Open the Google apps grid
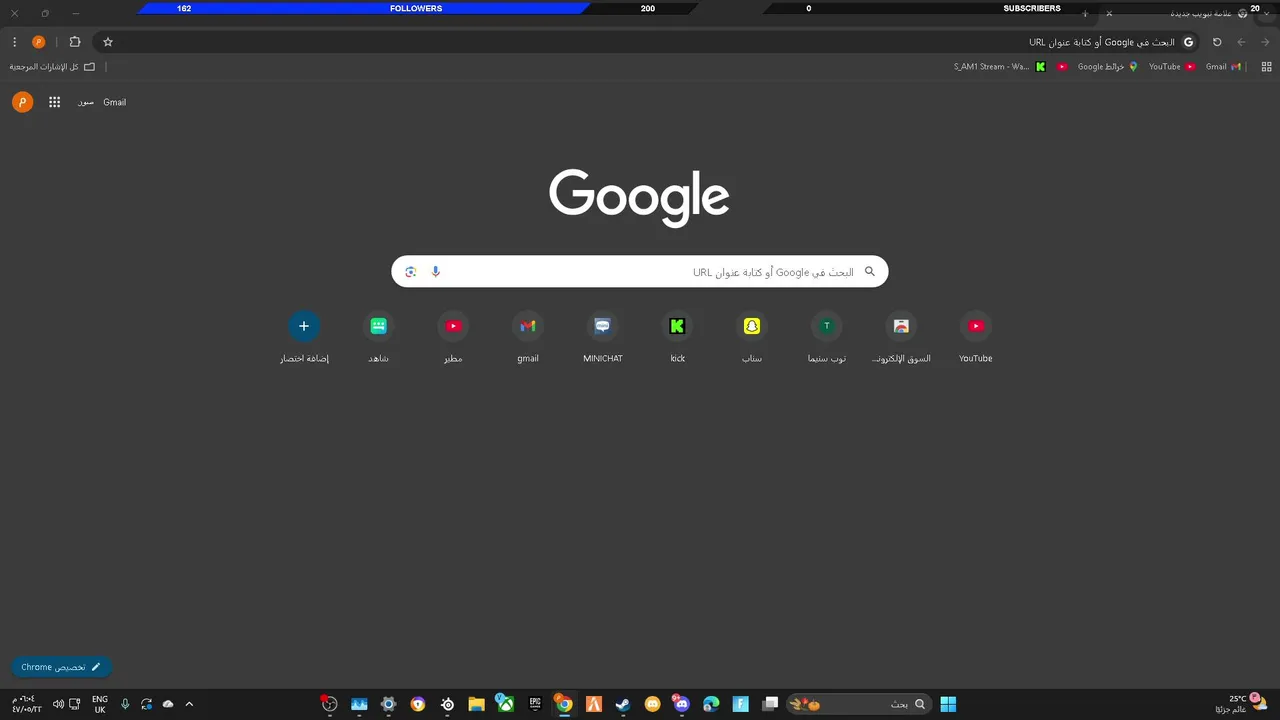1280x720 pixels. point(55,102)
